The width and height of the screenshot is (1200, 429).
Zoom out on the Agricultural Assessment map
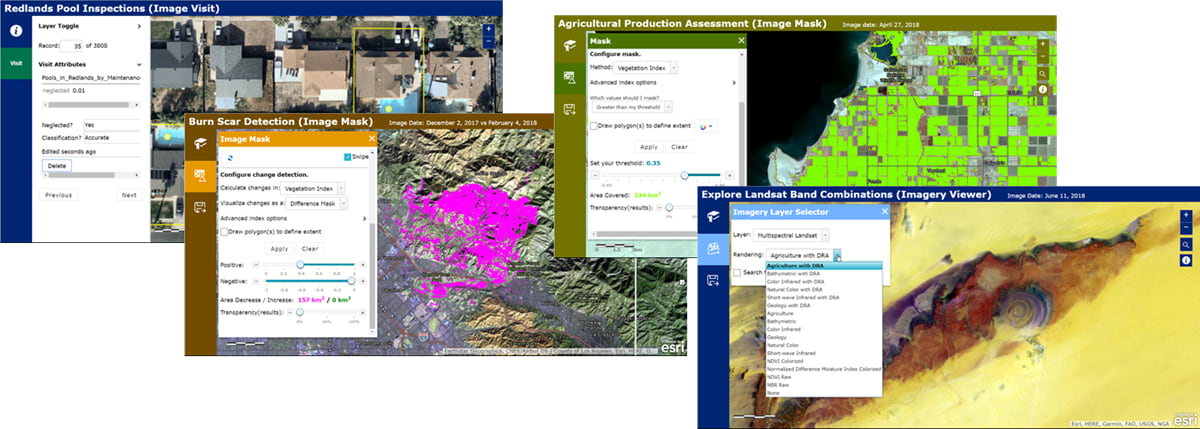tap(1042, 56)
